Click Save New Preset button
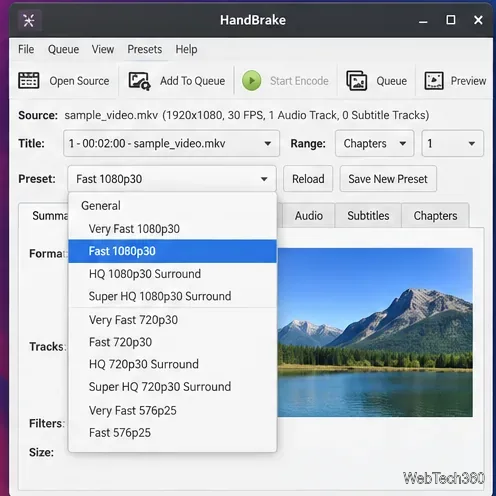496x496 pixels. (x=388, y=179)
